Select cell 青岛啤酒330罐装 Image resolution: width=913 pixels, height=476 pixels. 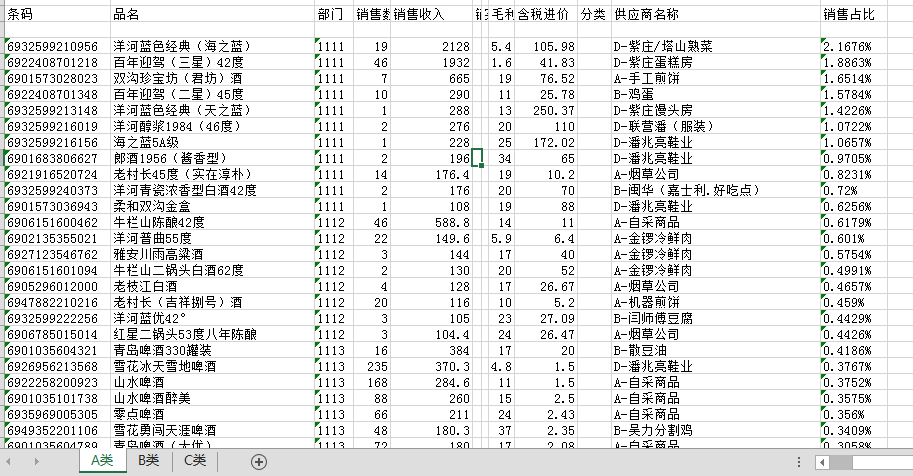click(213, 351)
